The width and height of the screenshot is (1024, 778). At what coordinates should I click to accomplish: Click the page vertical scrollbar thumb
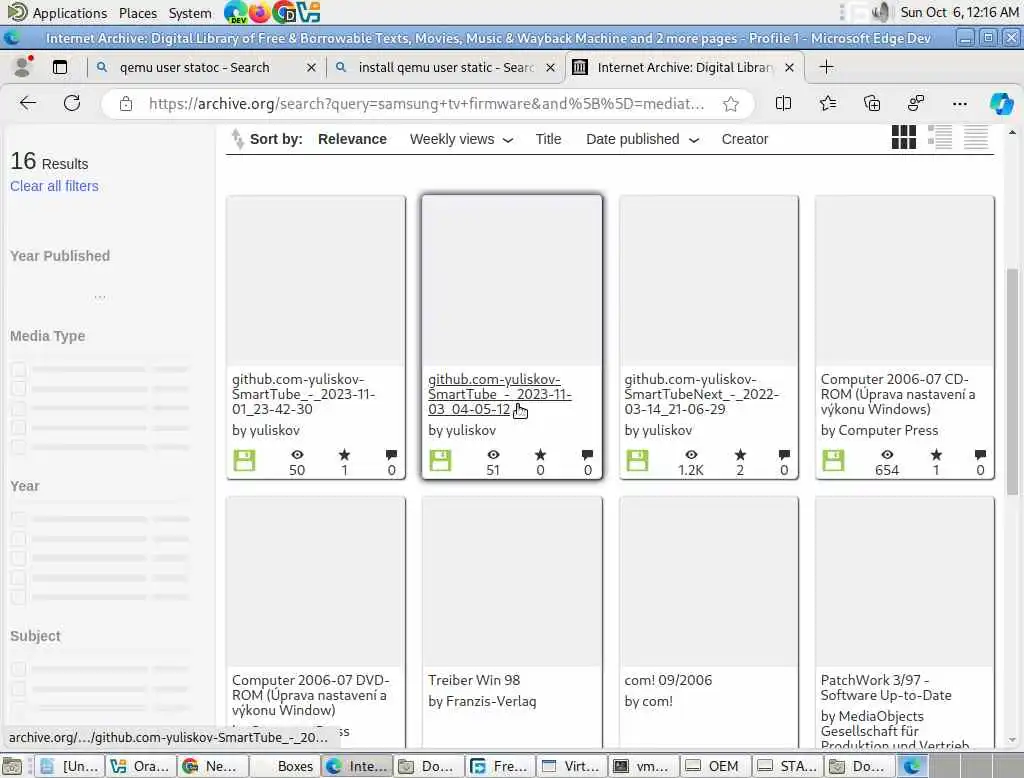pyautogui.click(x=1012, y=381)
